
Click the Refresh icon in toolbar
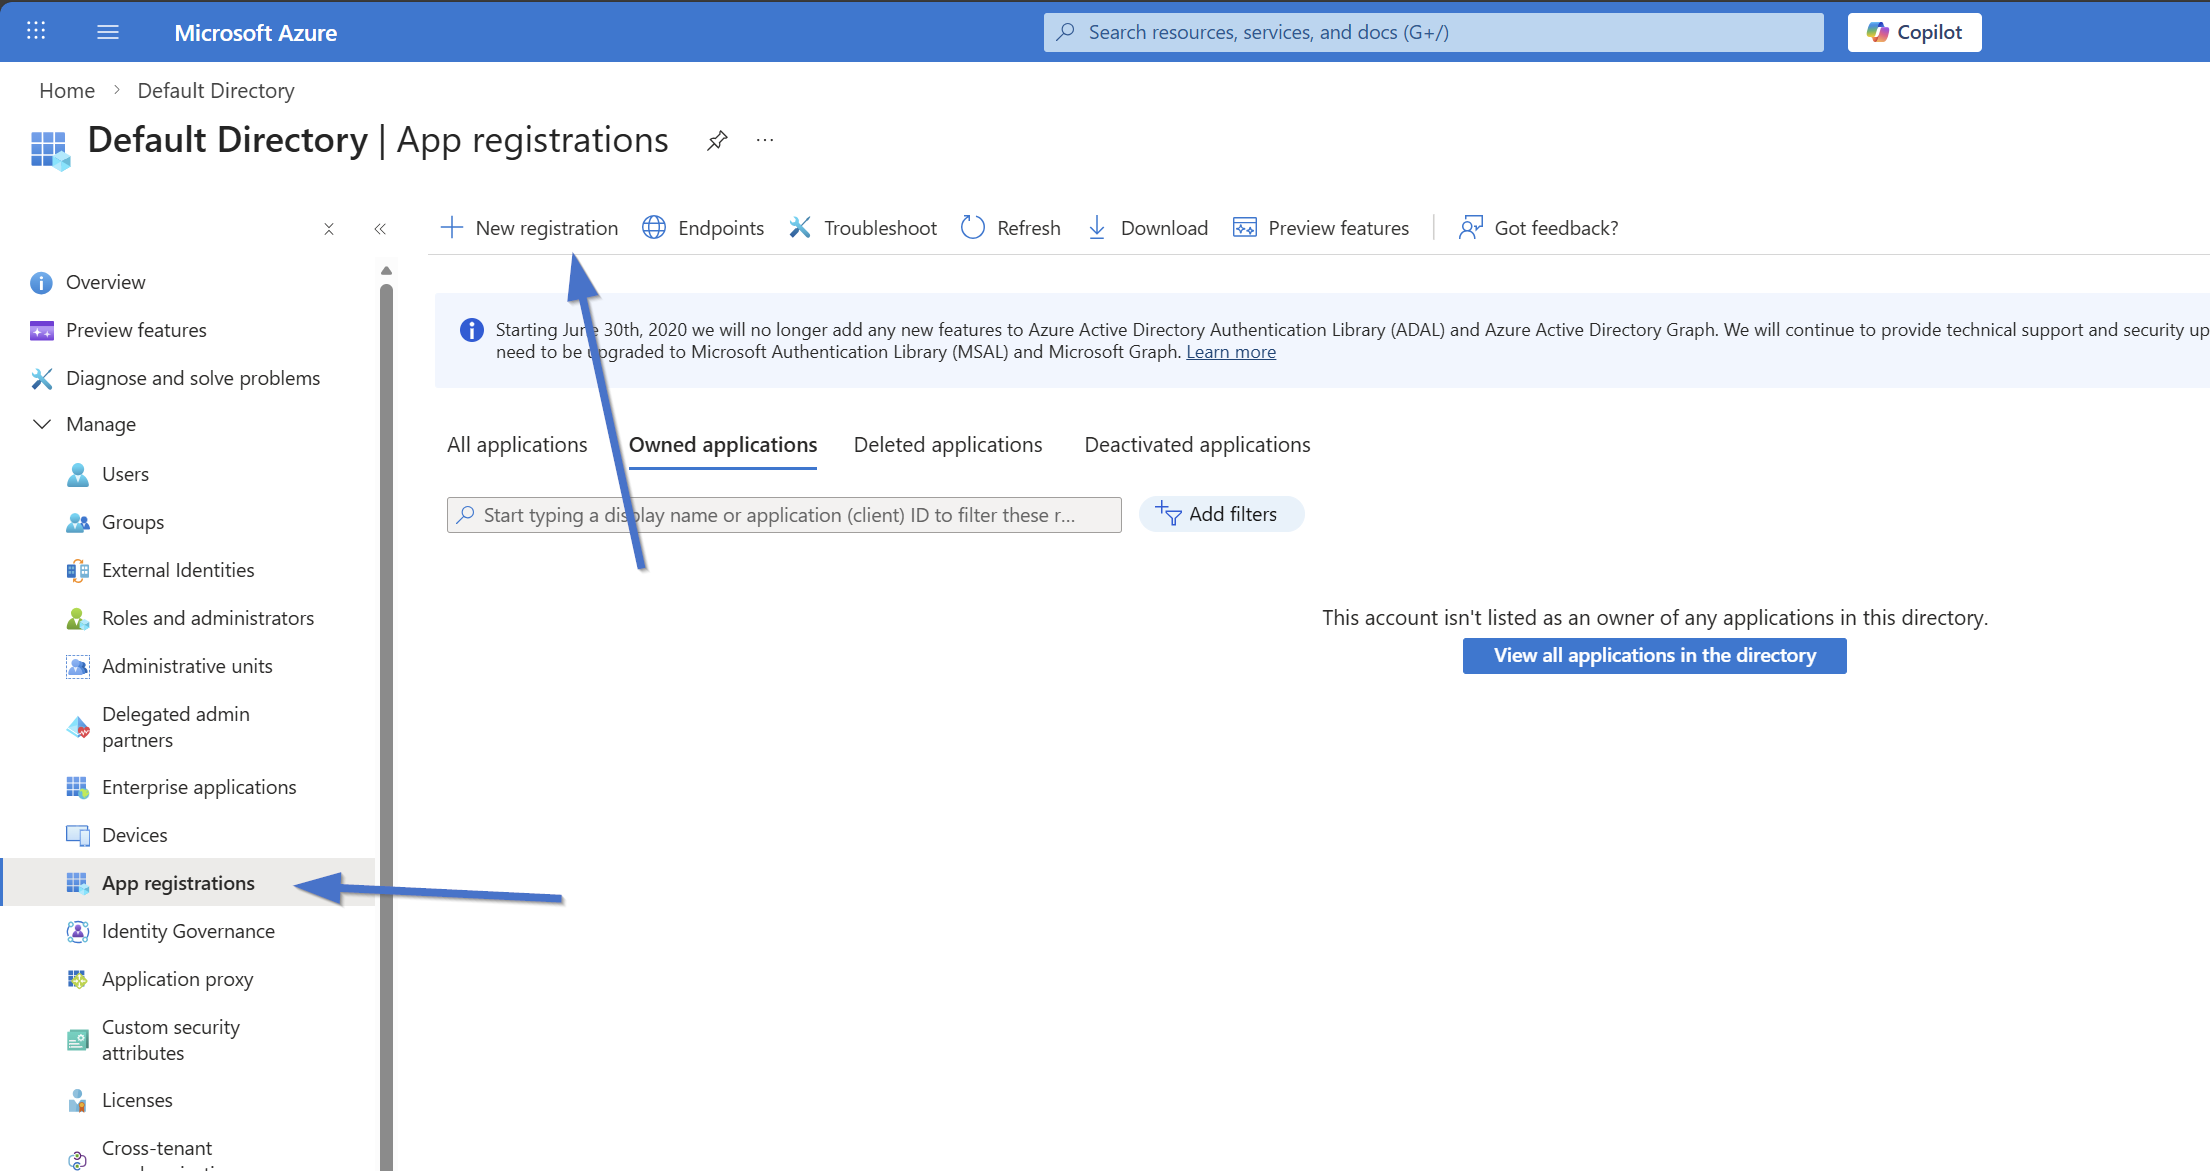point(973,228)
